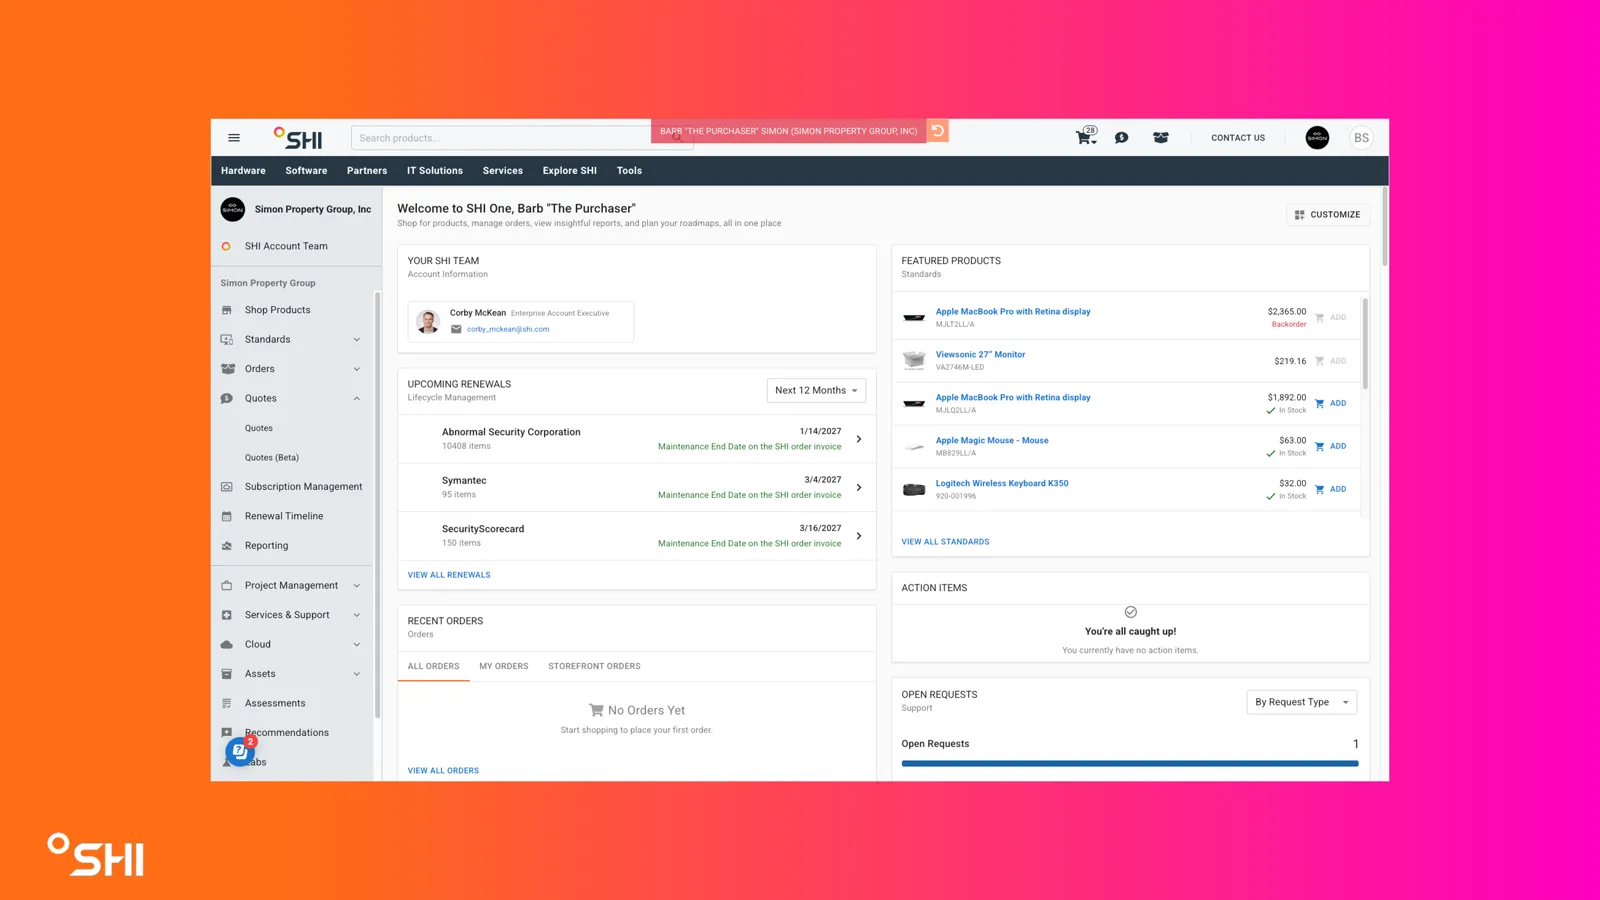Switch to My Orders tab

[504, 666]
